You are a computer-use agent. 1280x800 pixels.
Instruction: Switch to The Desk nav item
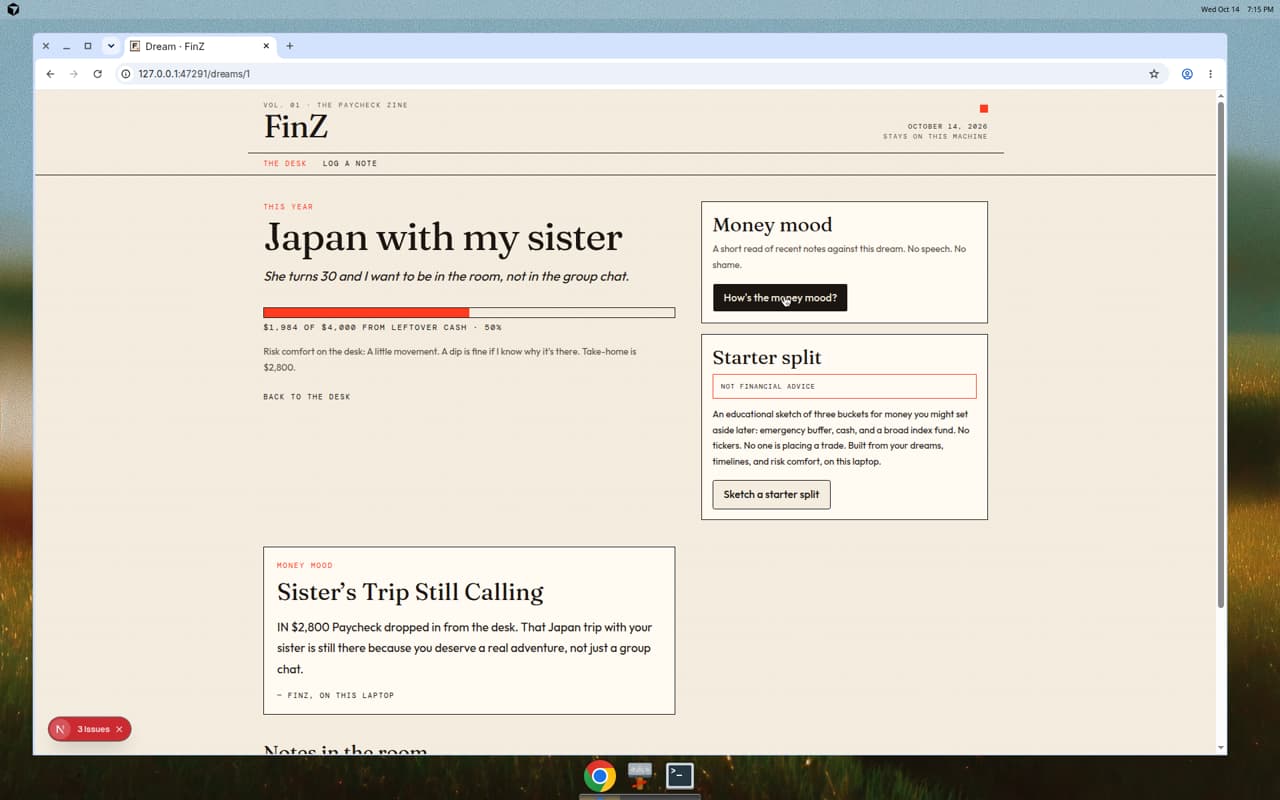tap(285, 163)
